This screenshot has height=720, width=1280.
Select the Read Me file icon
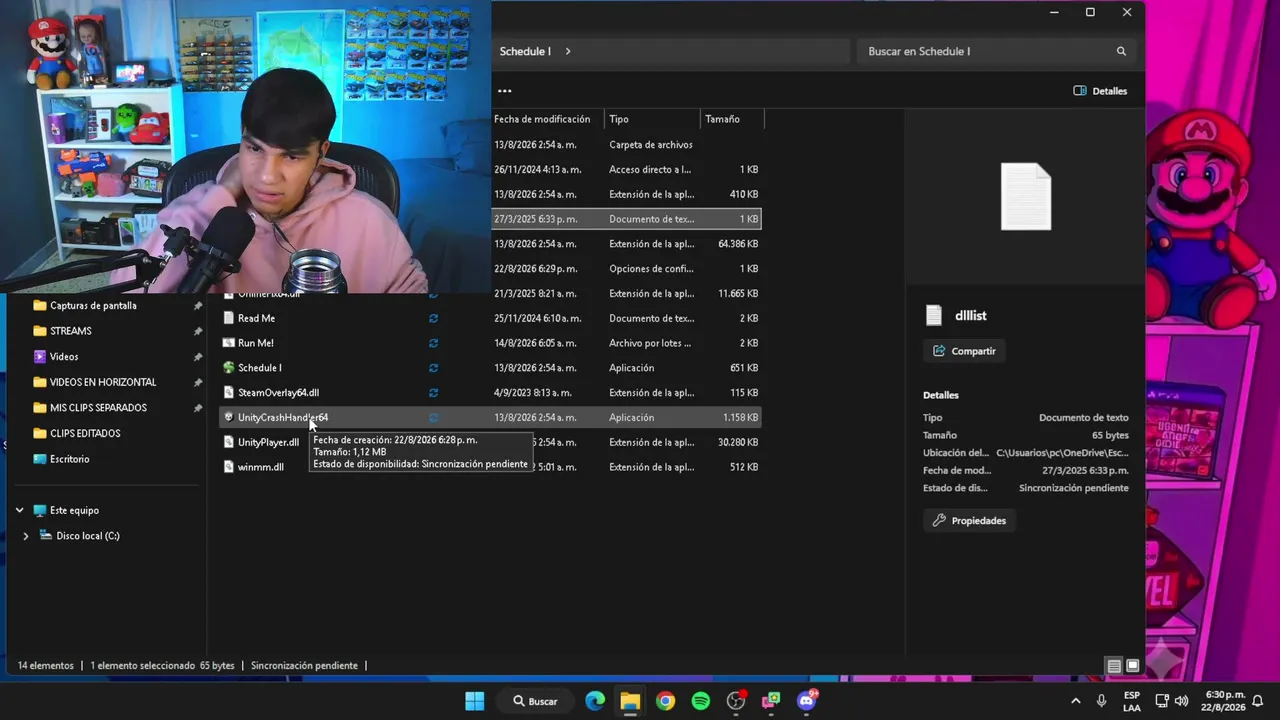(x=229, y=318)
